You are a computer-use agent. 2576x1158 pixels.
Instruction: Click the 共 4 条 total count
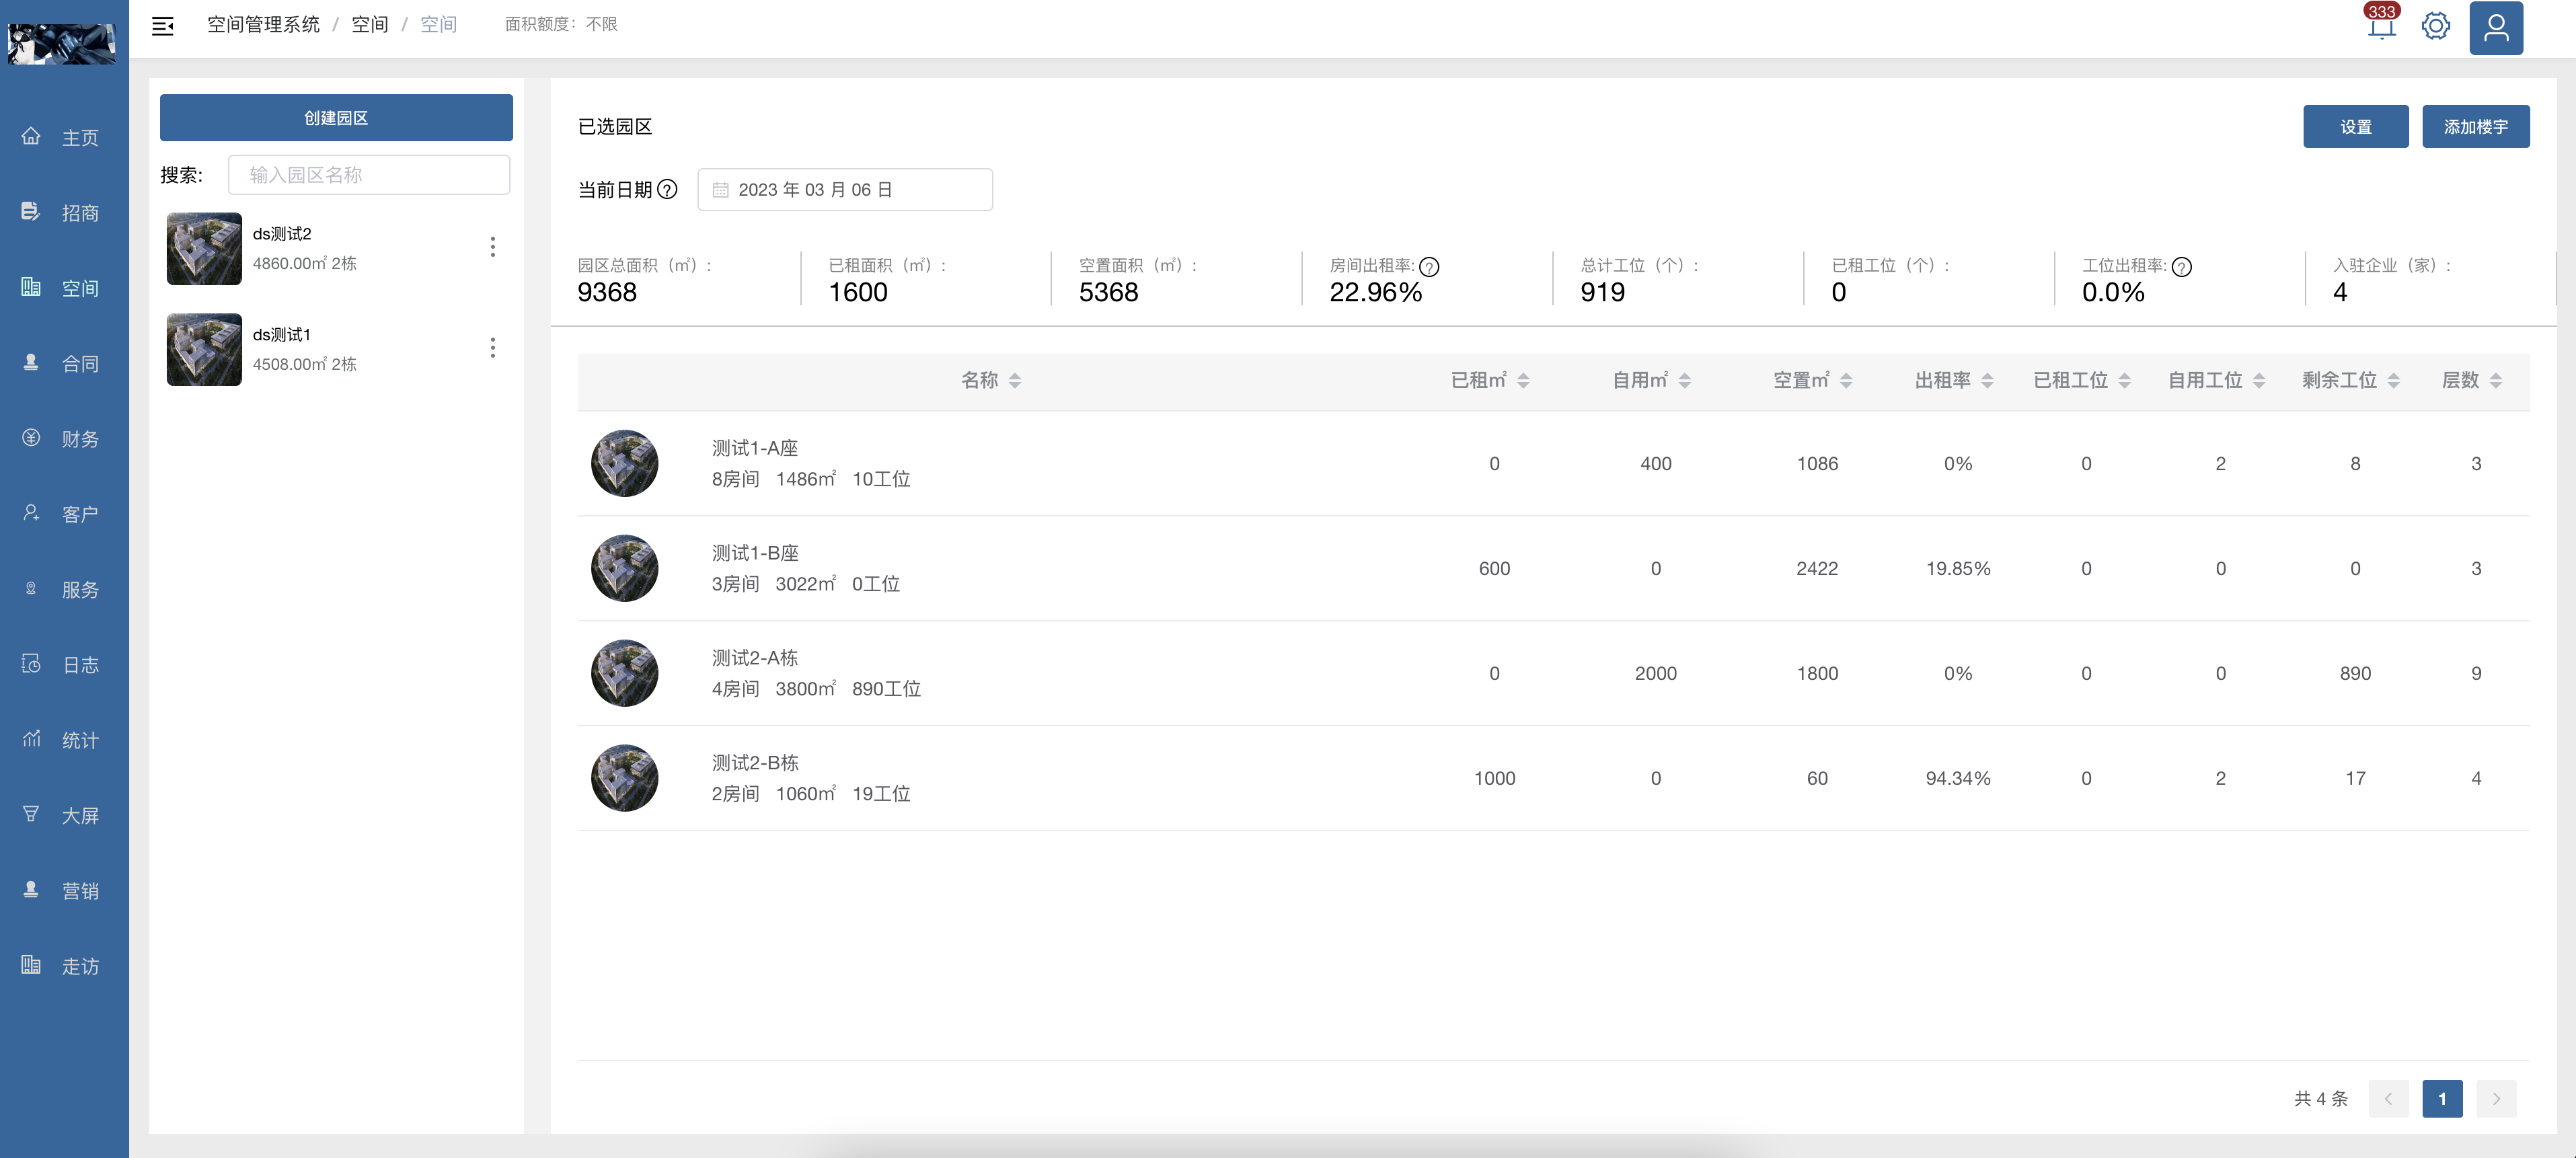tap(2320, 1098)
